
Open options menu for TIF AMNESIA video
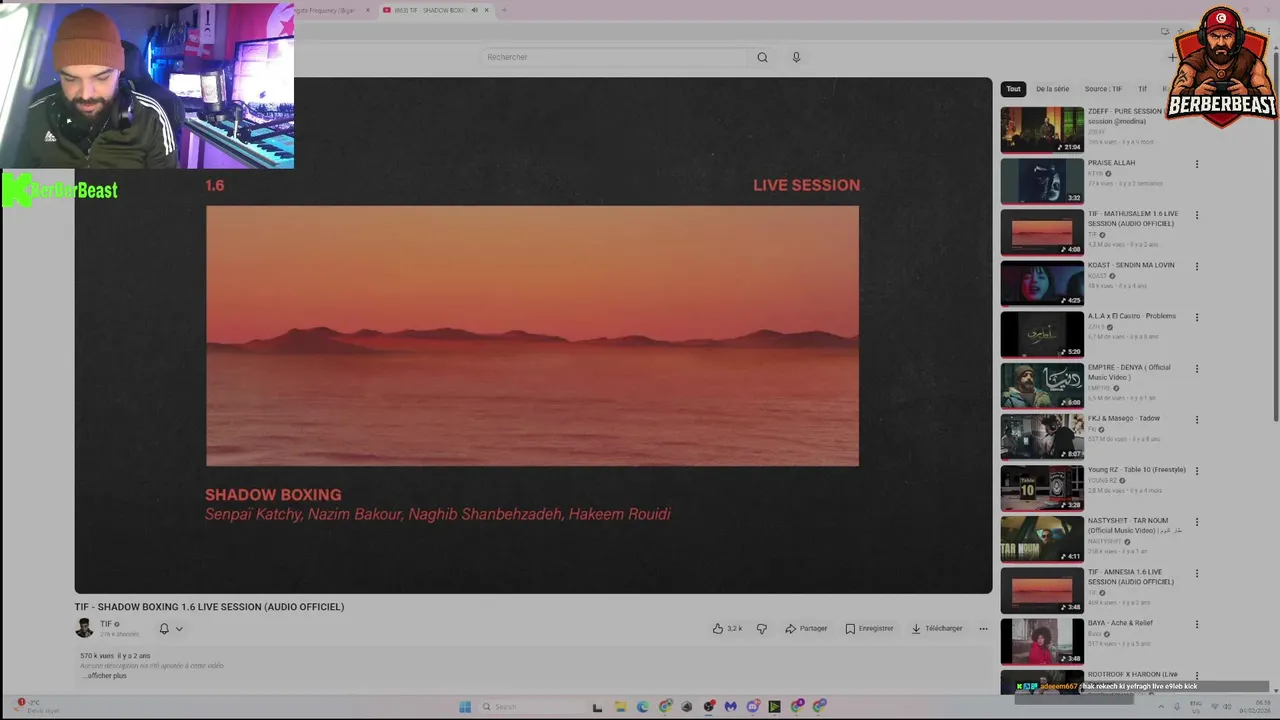[1196, 574]
